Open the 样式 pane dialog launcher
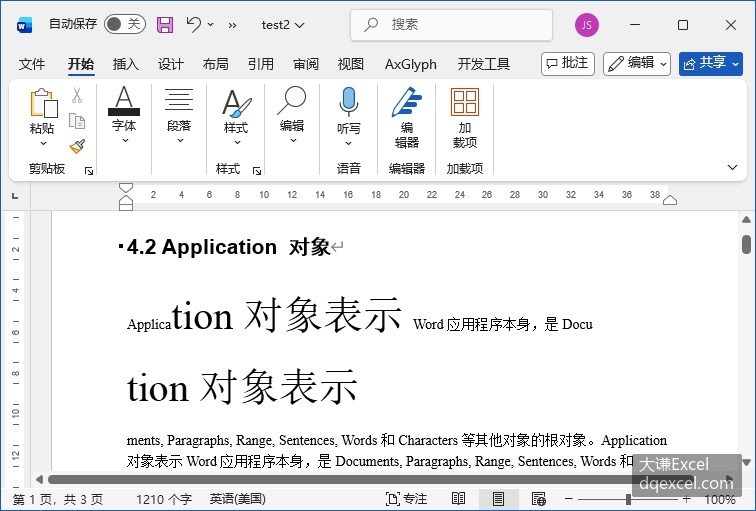 tap(257, 170)
